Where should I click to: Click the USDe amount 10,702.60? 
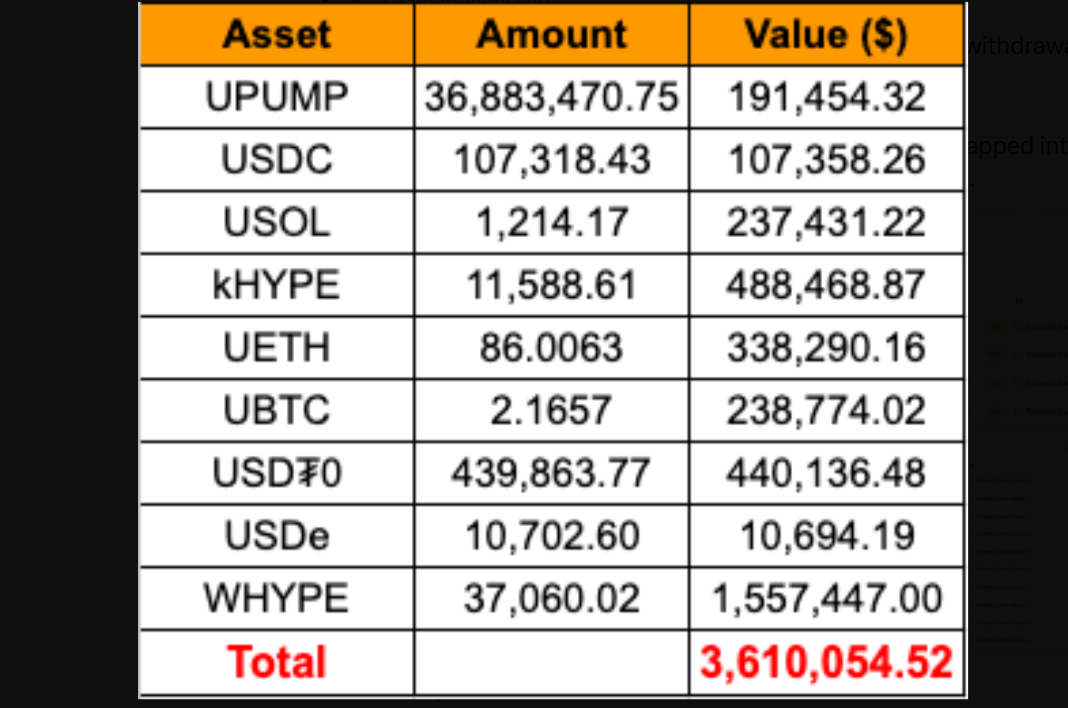[551, 536]
